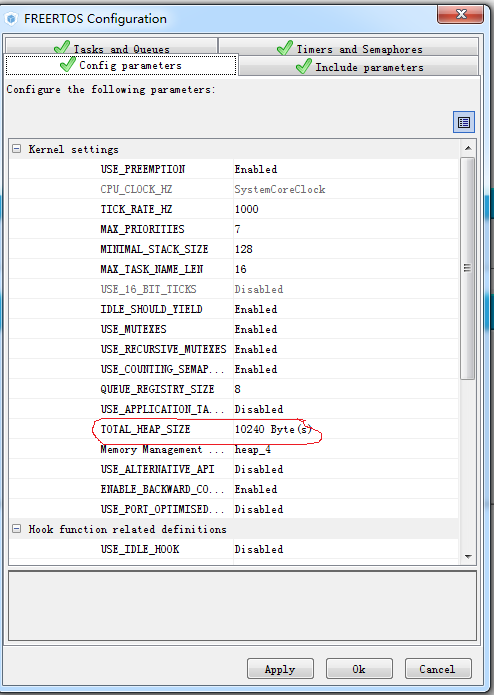Click the FREERTOS Configuration title icon
494x695 pixels.
click(12, 19)
